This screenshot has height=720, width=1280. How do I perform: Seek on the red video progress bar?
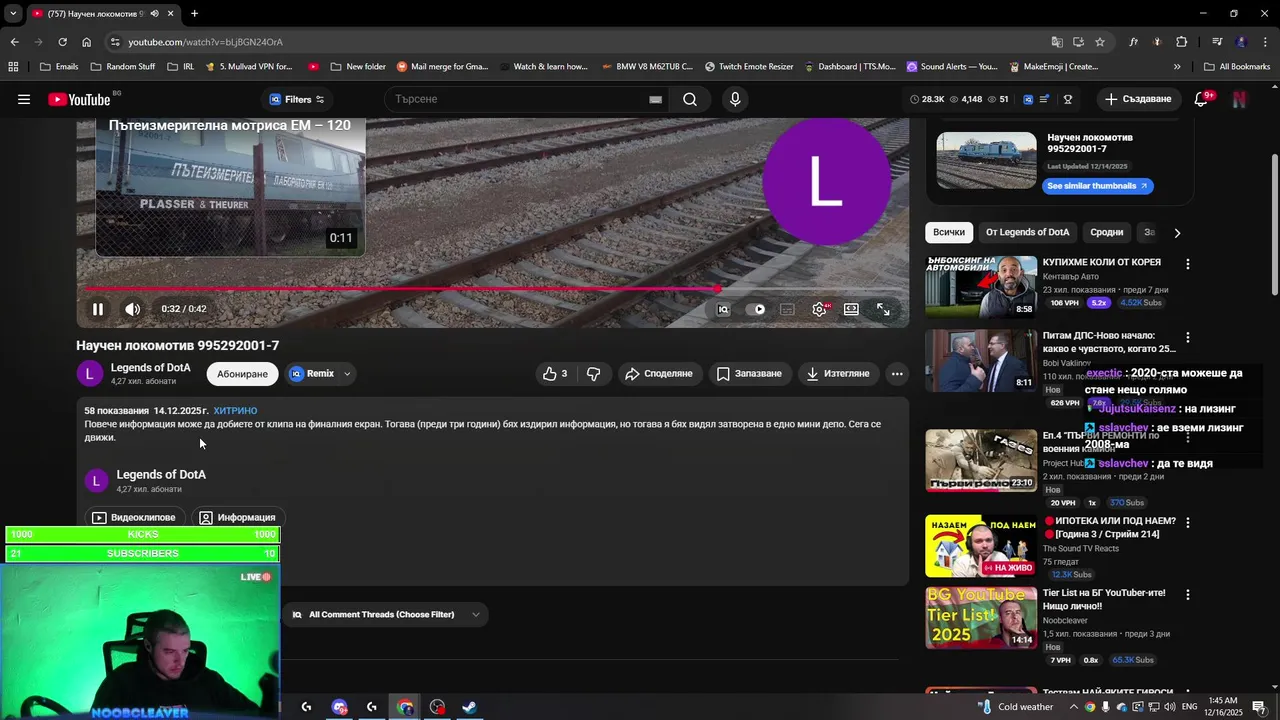pos(494,289)
